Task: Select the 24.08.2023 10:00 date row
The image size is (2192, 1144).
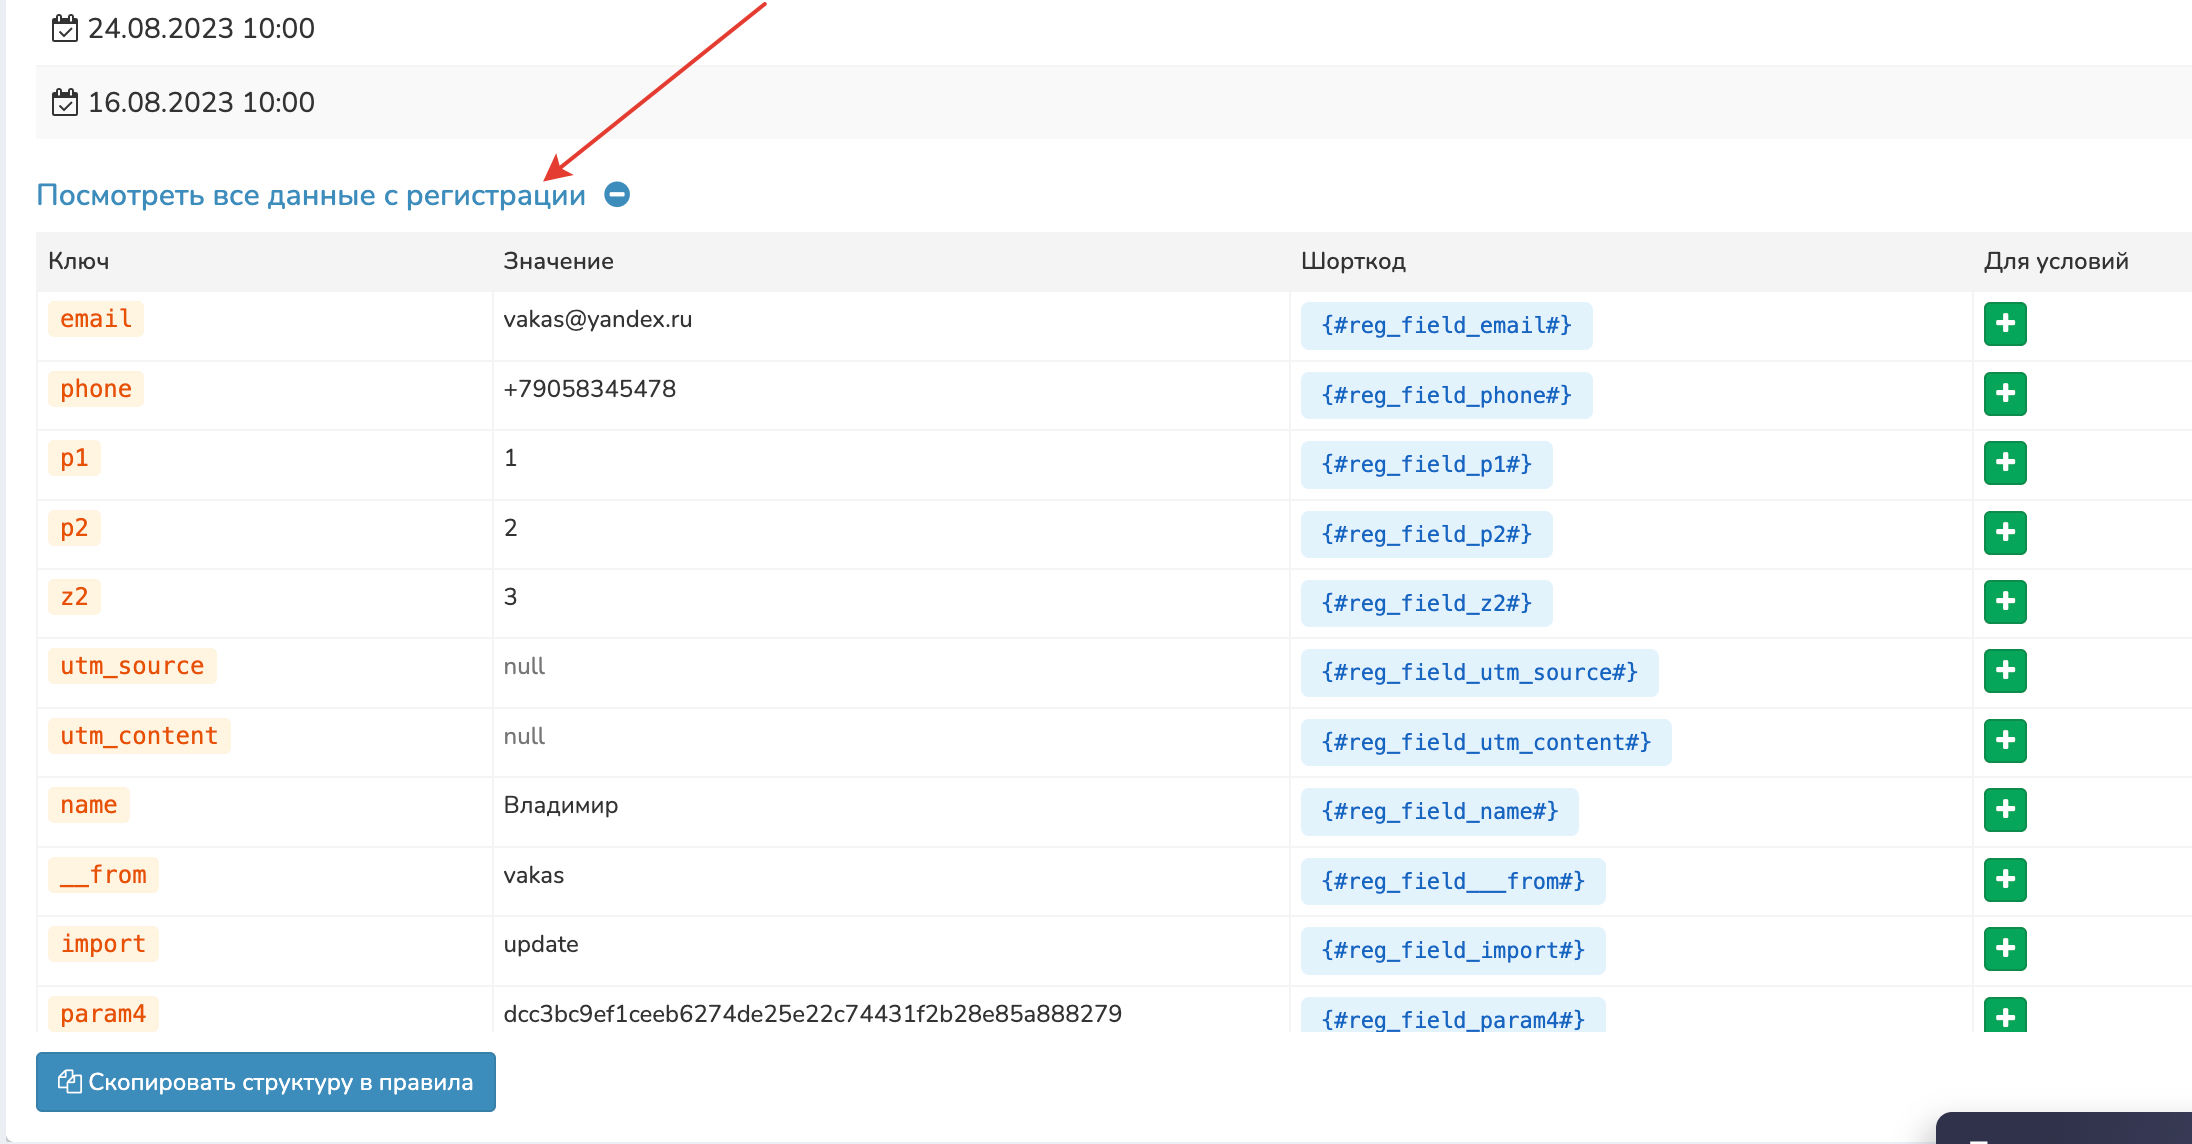Action: (x=200, y=29)
